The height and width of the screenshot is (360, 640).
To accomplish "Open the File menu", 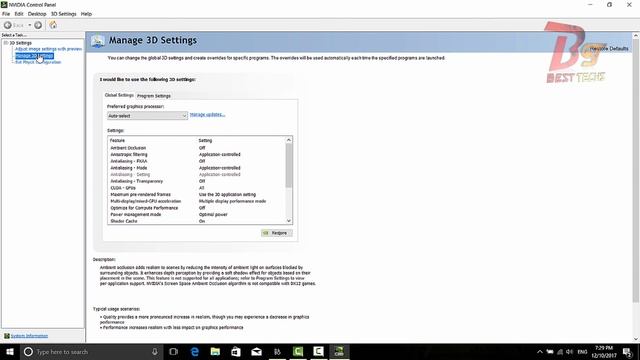I will [x=6, y=14].
